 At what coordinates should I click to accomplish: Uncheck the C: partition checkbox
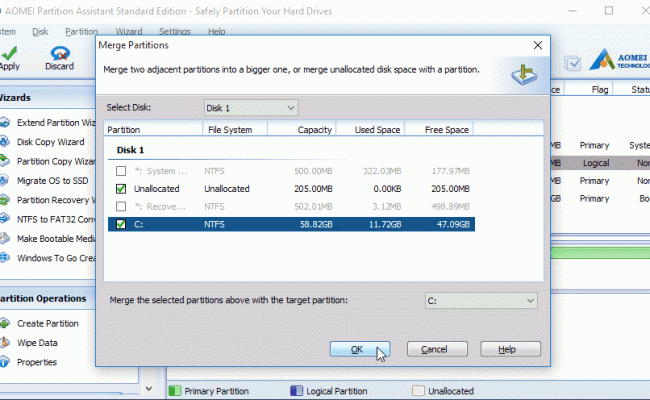tap(121, 224)
